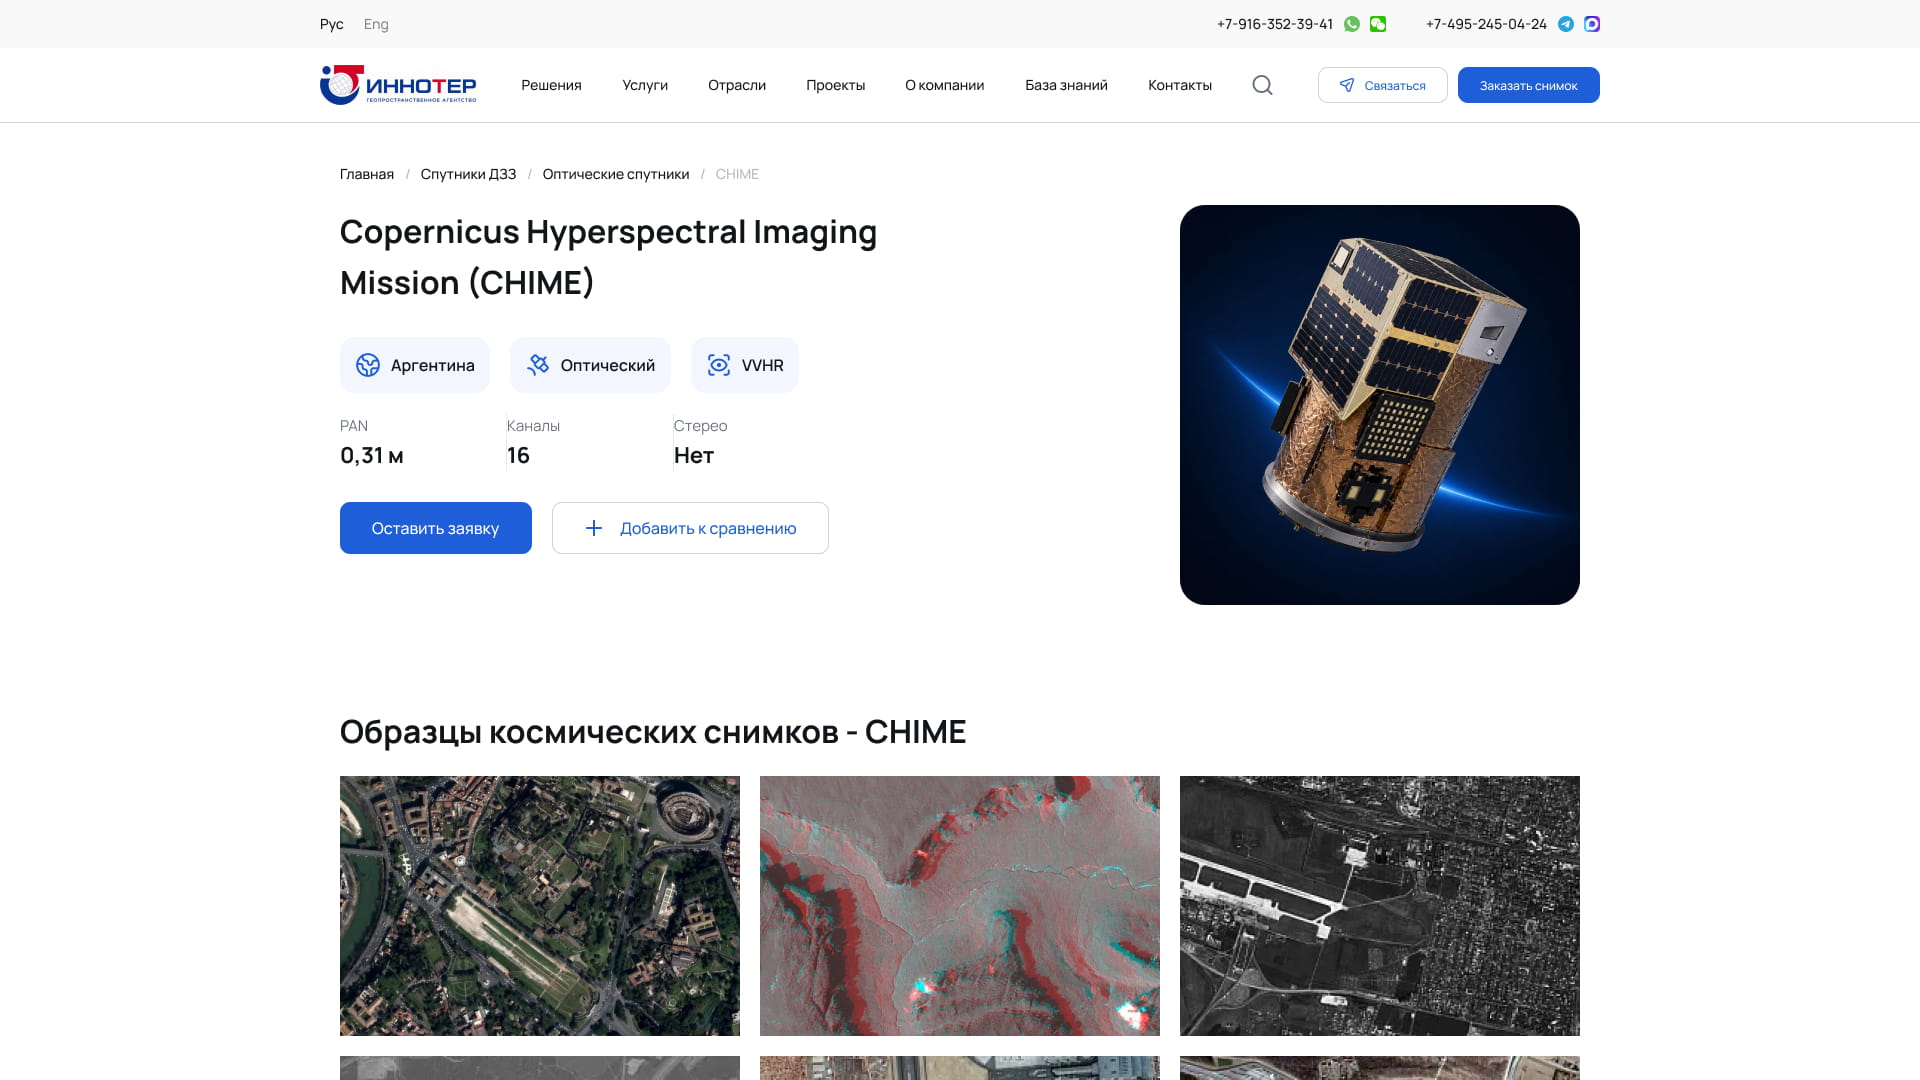The width and height of the screenshot is (1920, 1080).
Task: Open the Проекты menu
Action: 836,85
